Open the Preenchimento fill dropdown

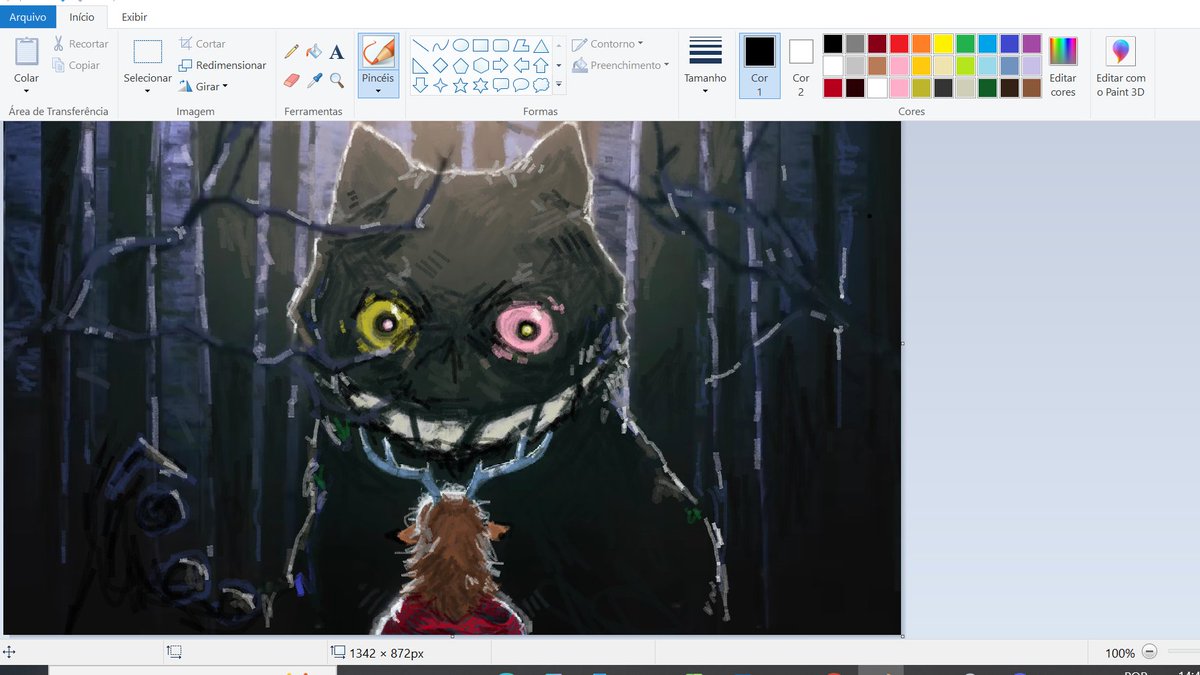click(621, 65)
